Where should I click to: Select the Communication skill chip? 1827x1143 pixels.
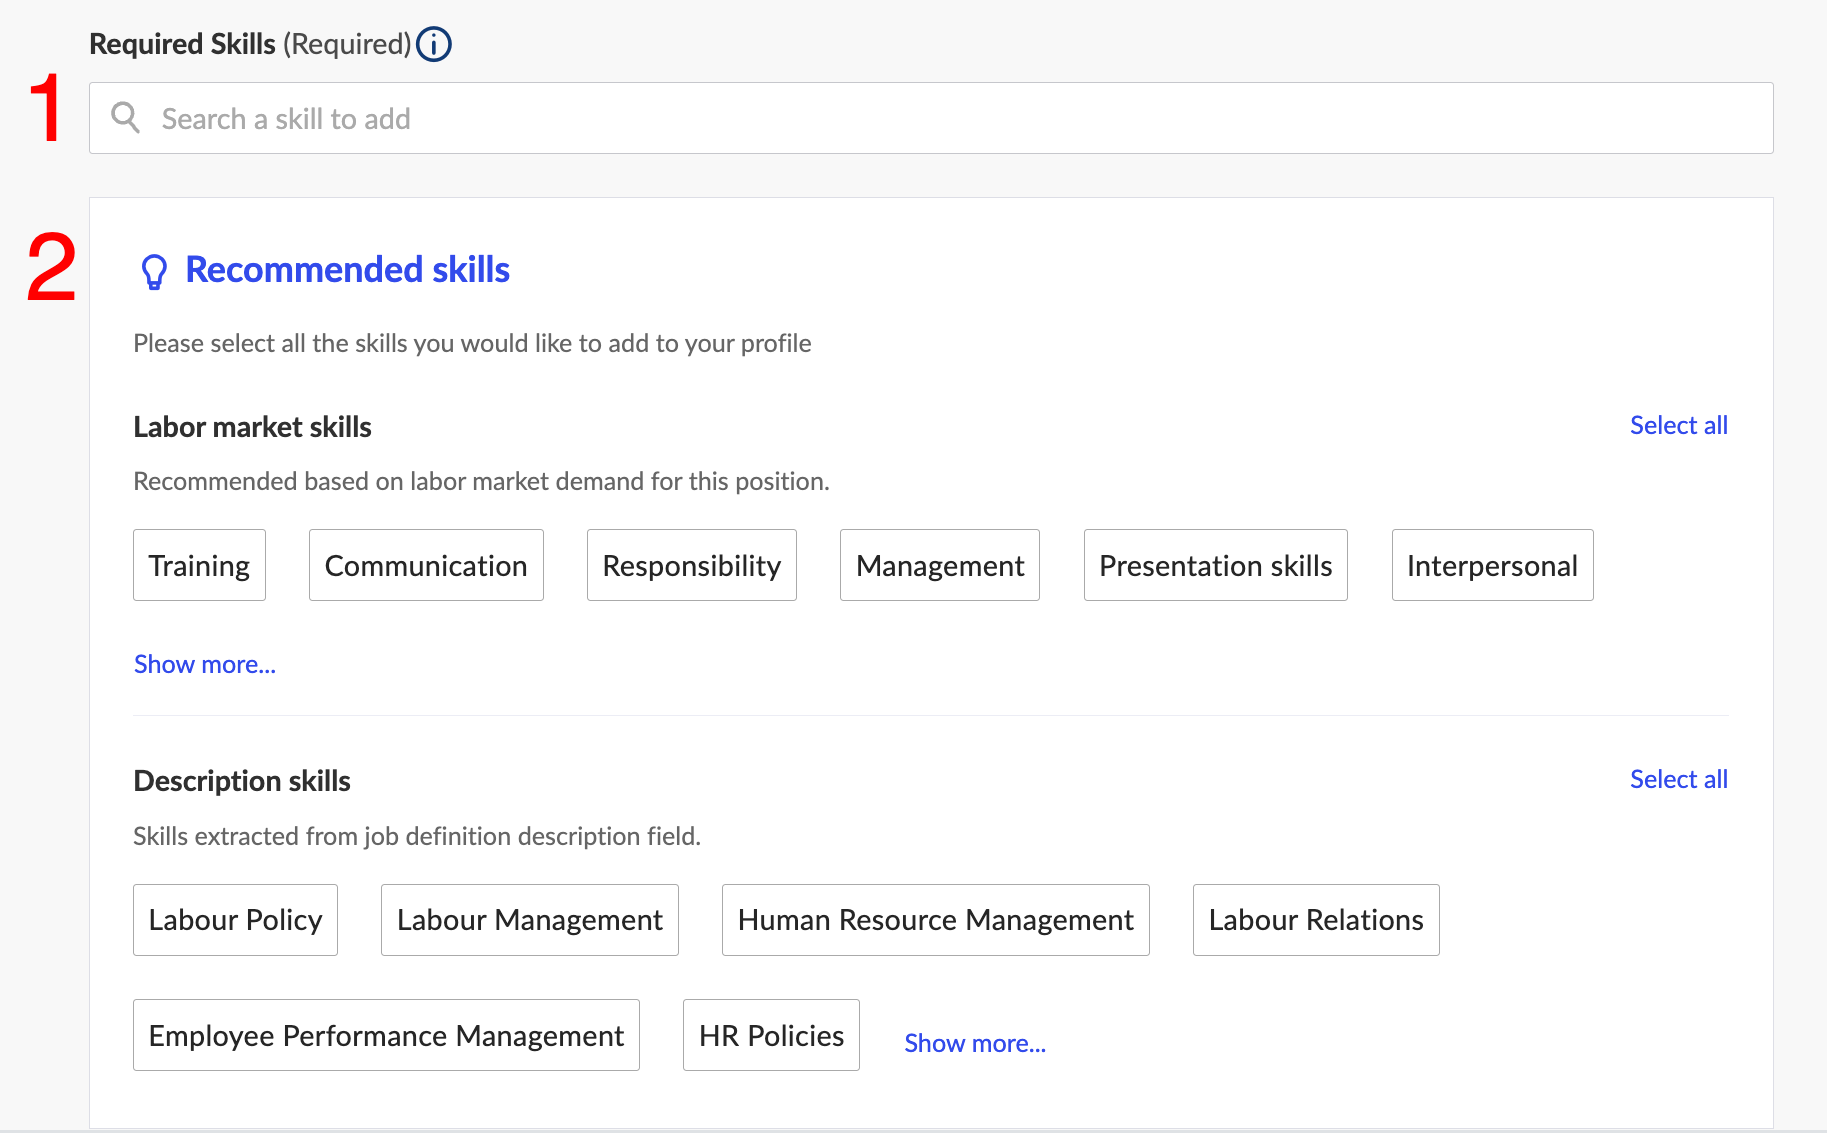426,565
